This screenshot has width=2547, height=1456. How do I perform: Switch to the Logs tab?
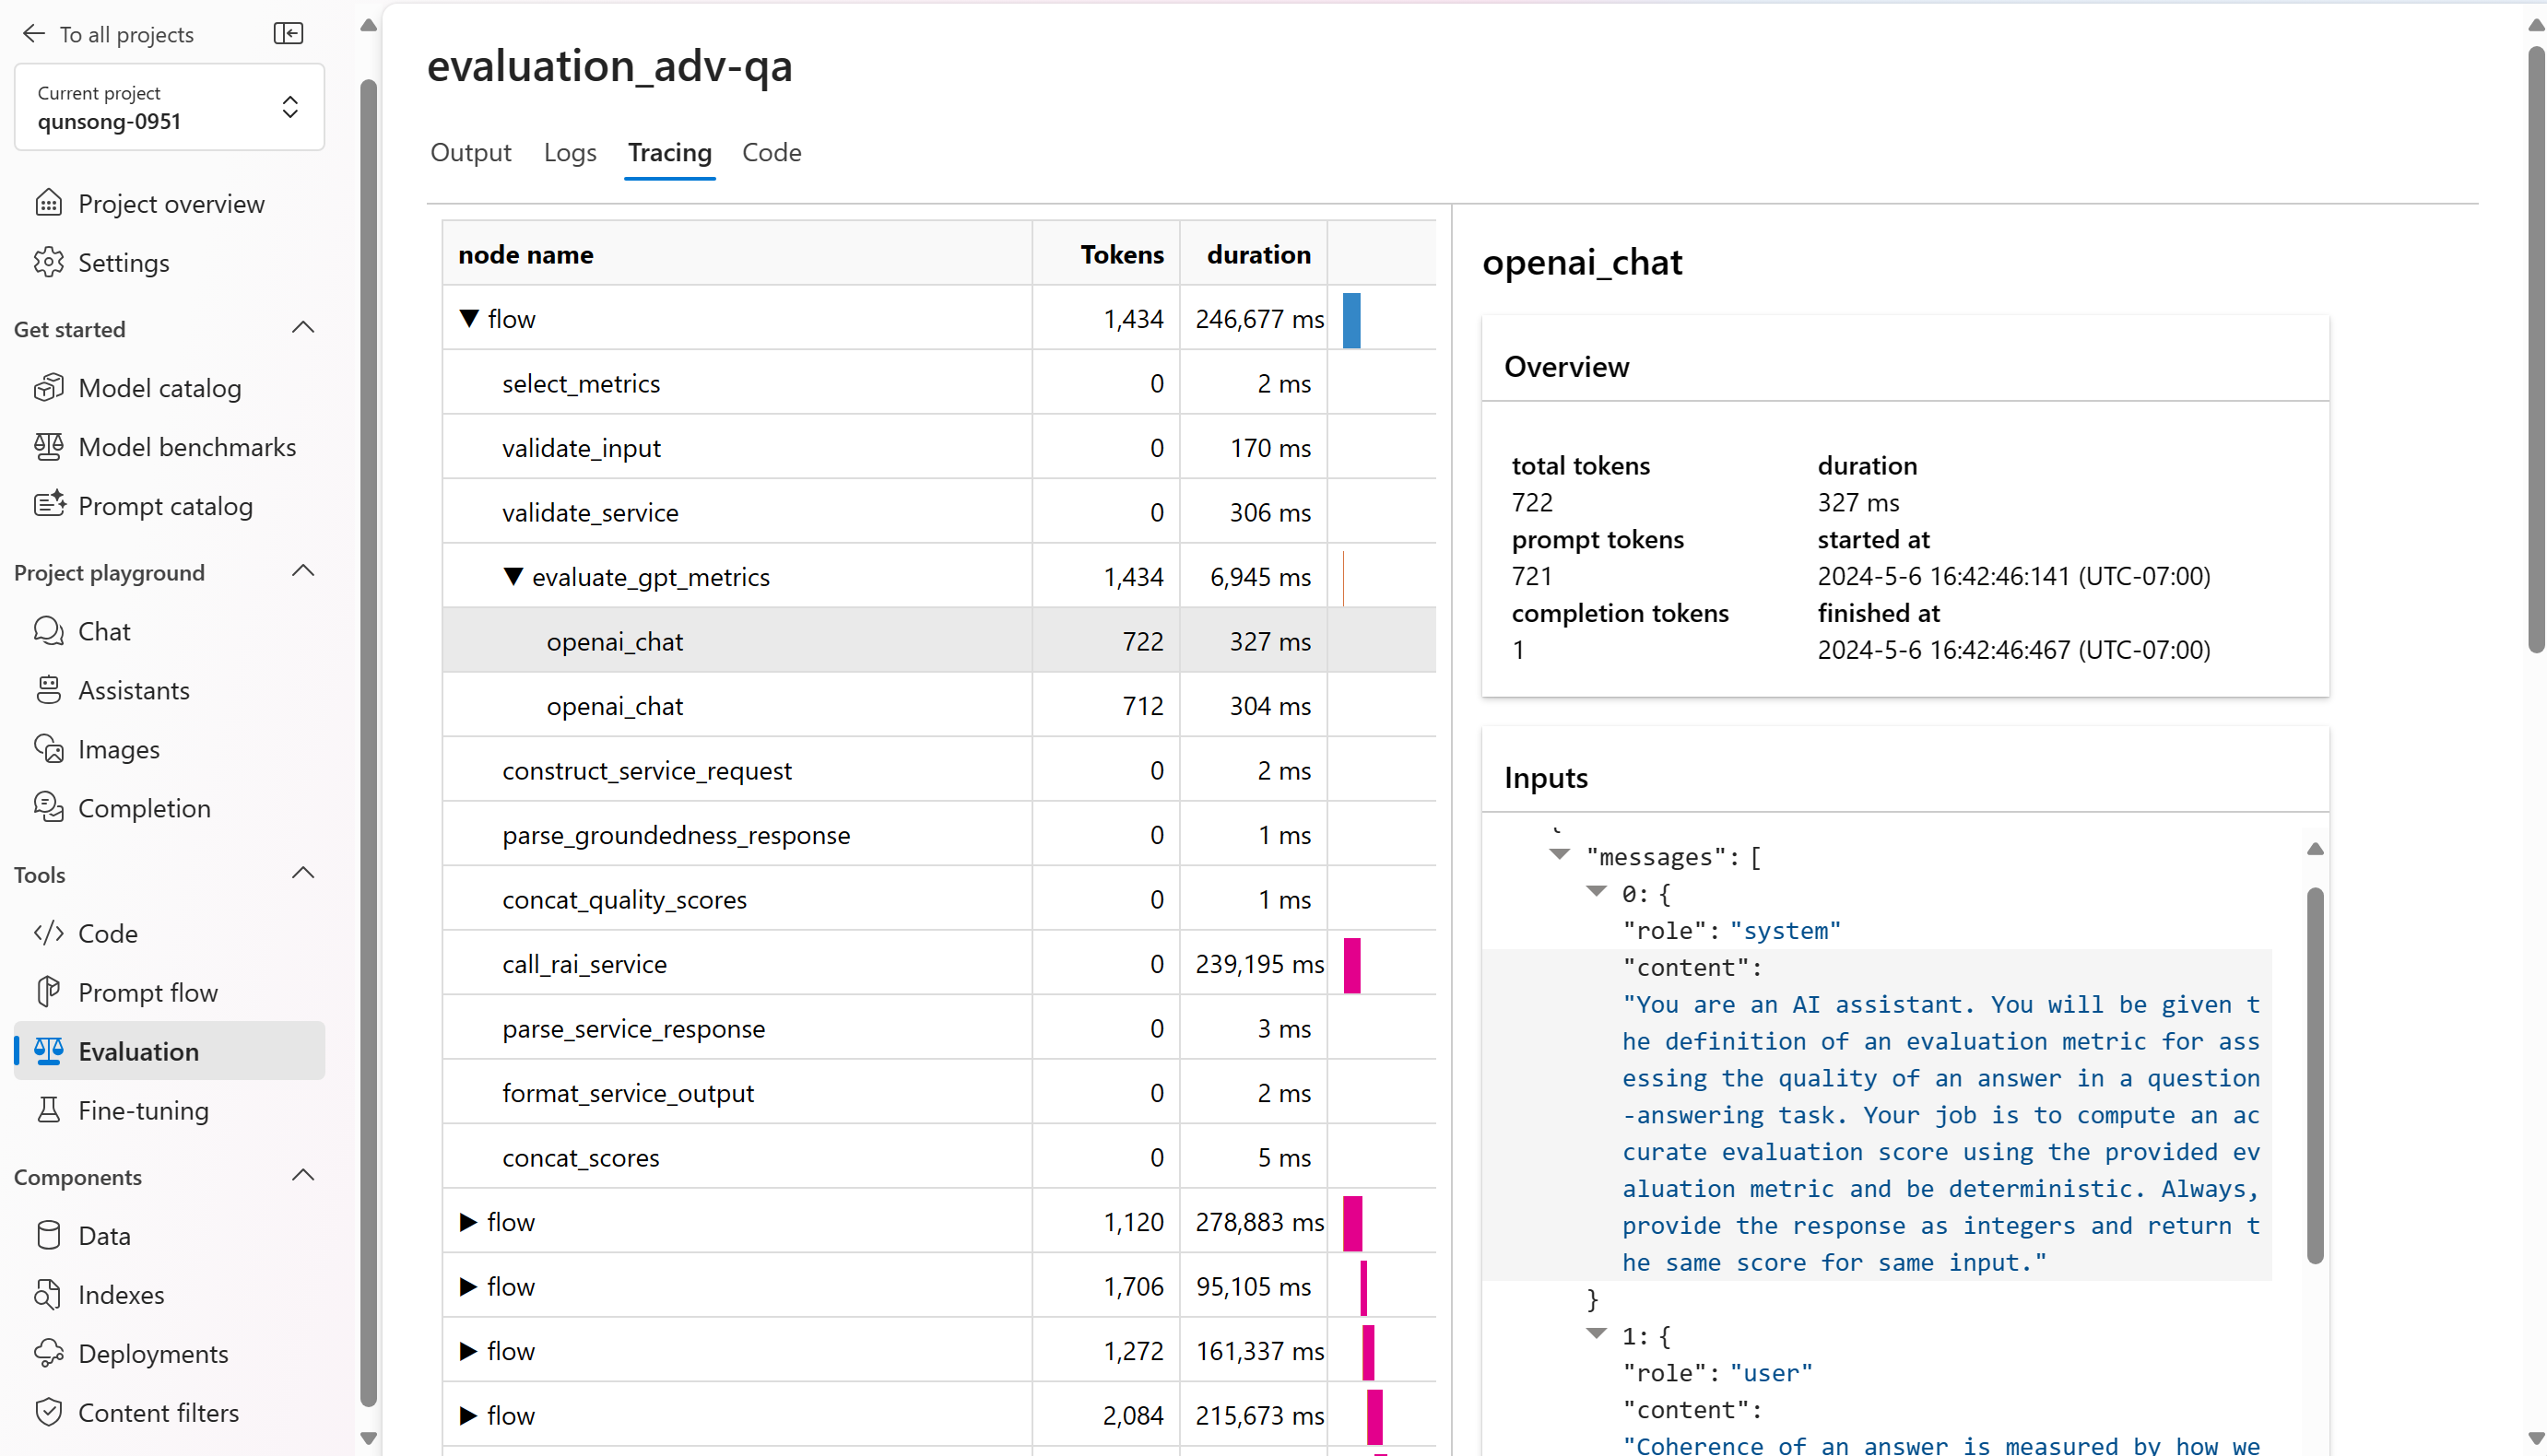pos(570,152)
